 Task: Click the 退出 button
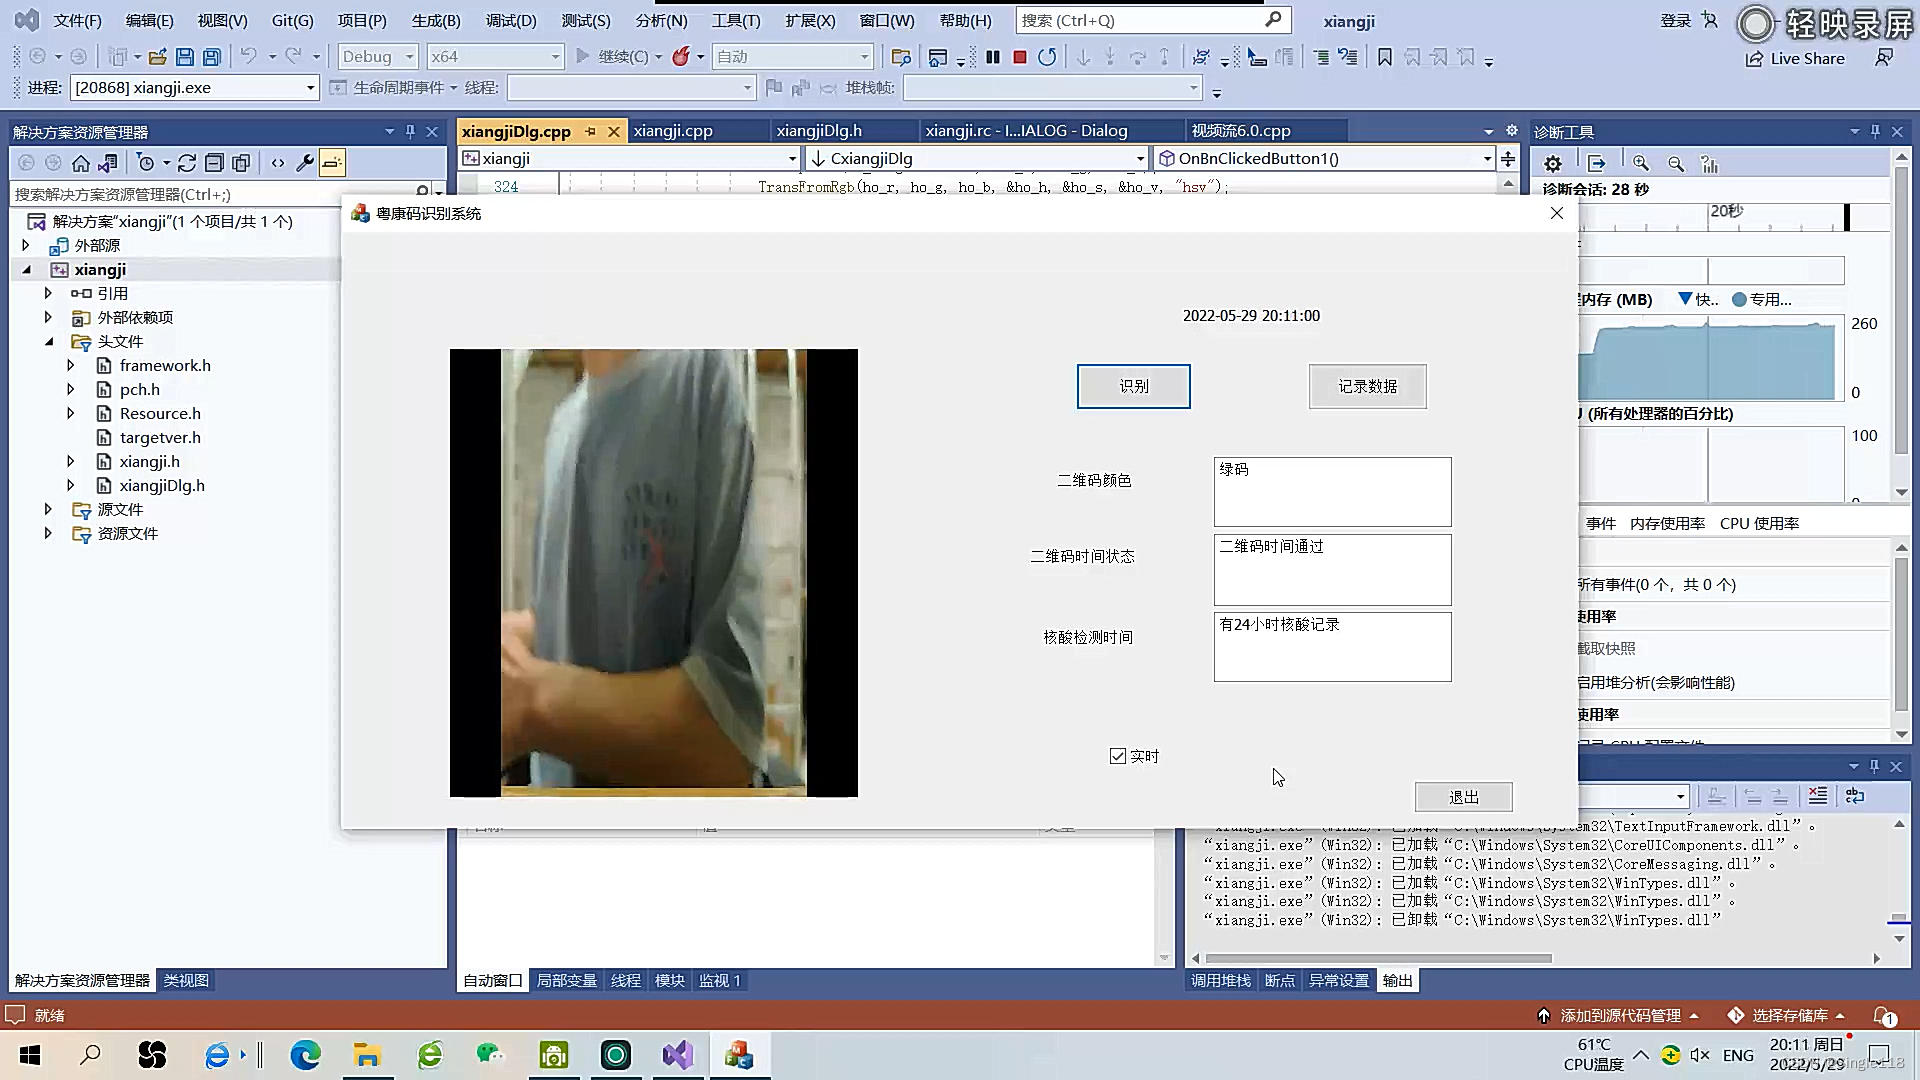coord(1463,797)
